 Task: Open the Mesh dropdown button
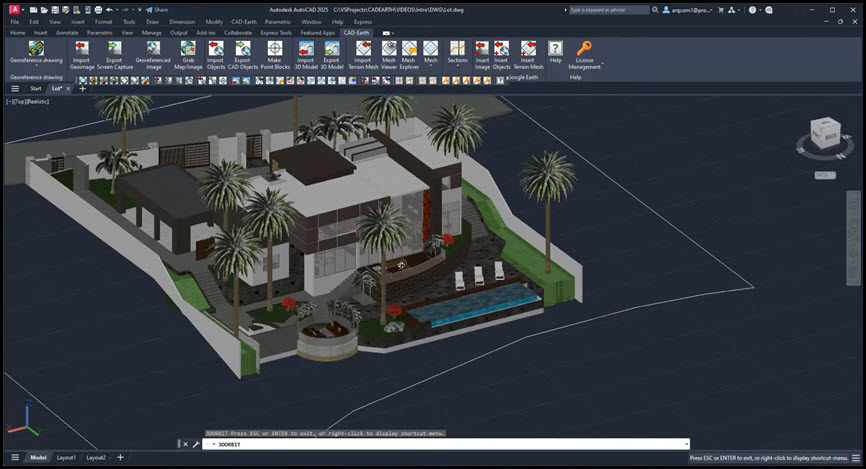tap(430, 55)
